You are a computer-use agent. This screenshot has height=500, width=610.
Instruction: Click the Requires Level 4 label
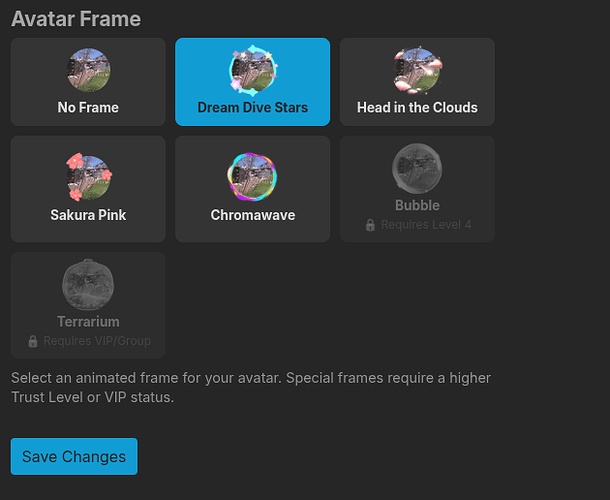426,225
